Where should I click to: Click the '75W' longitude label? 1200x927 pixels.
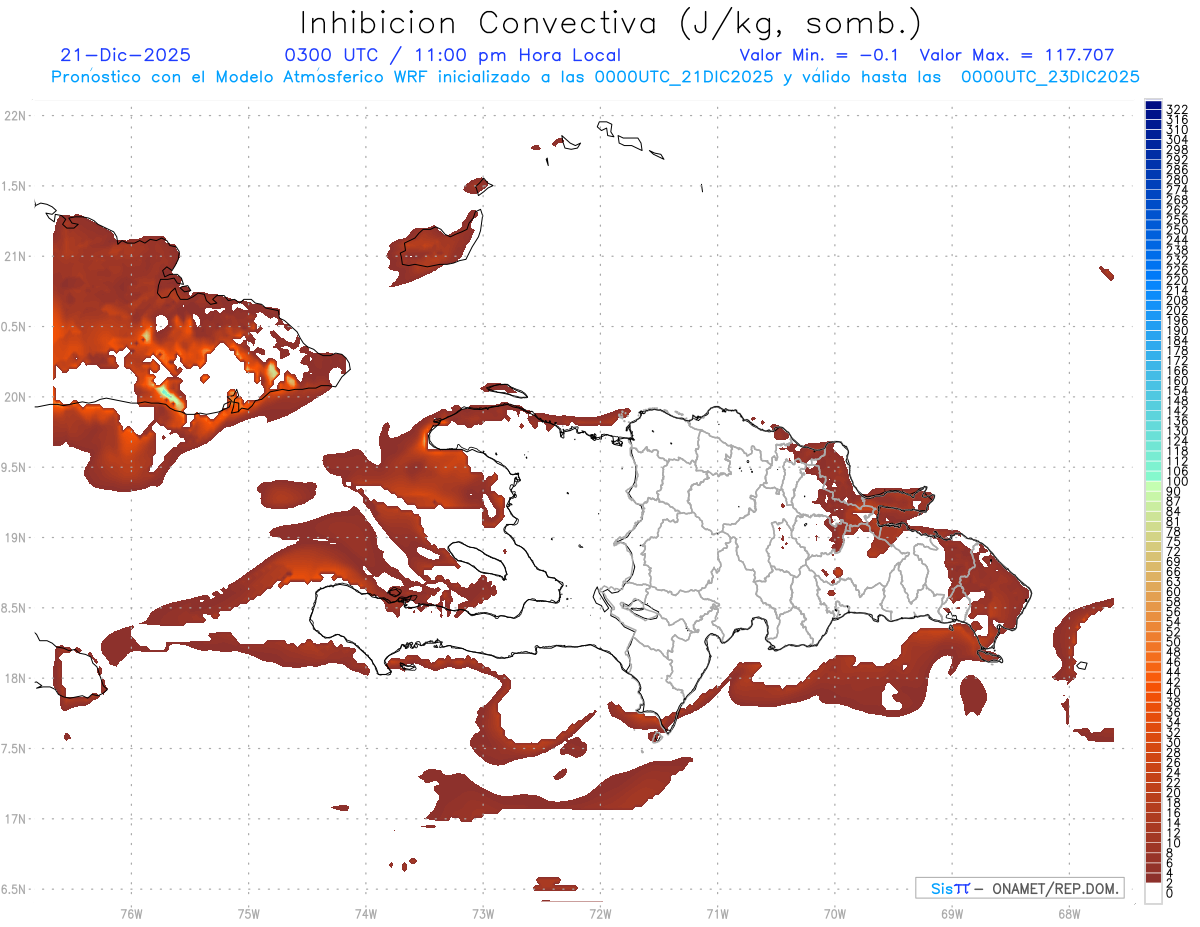[x=249, y=913]
